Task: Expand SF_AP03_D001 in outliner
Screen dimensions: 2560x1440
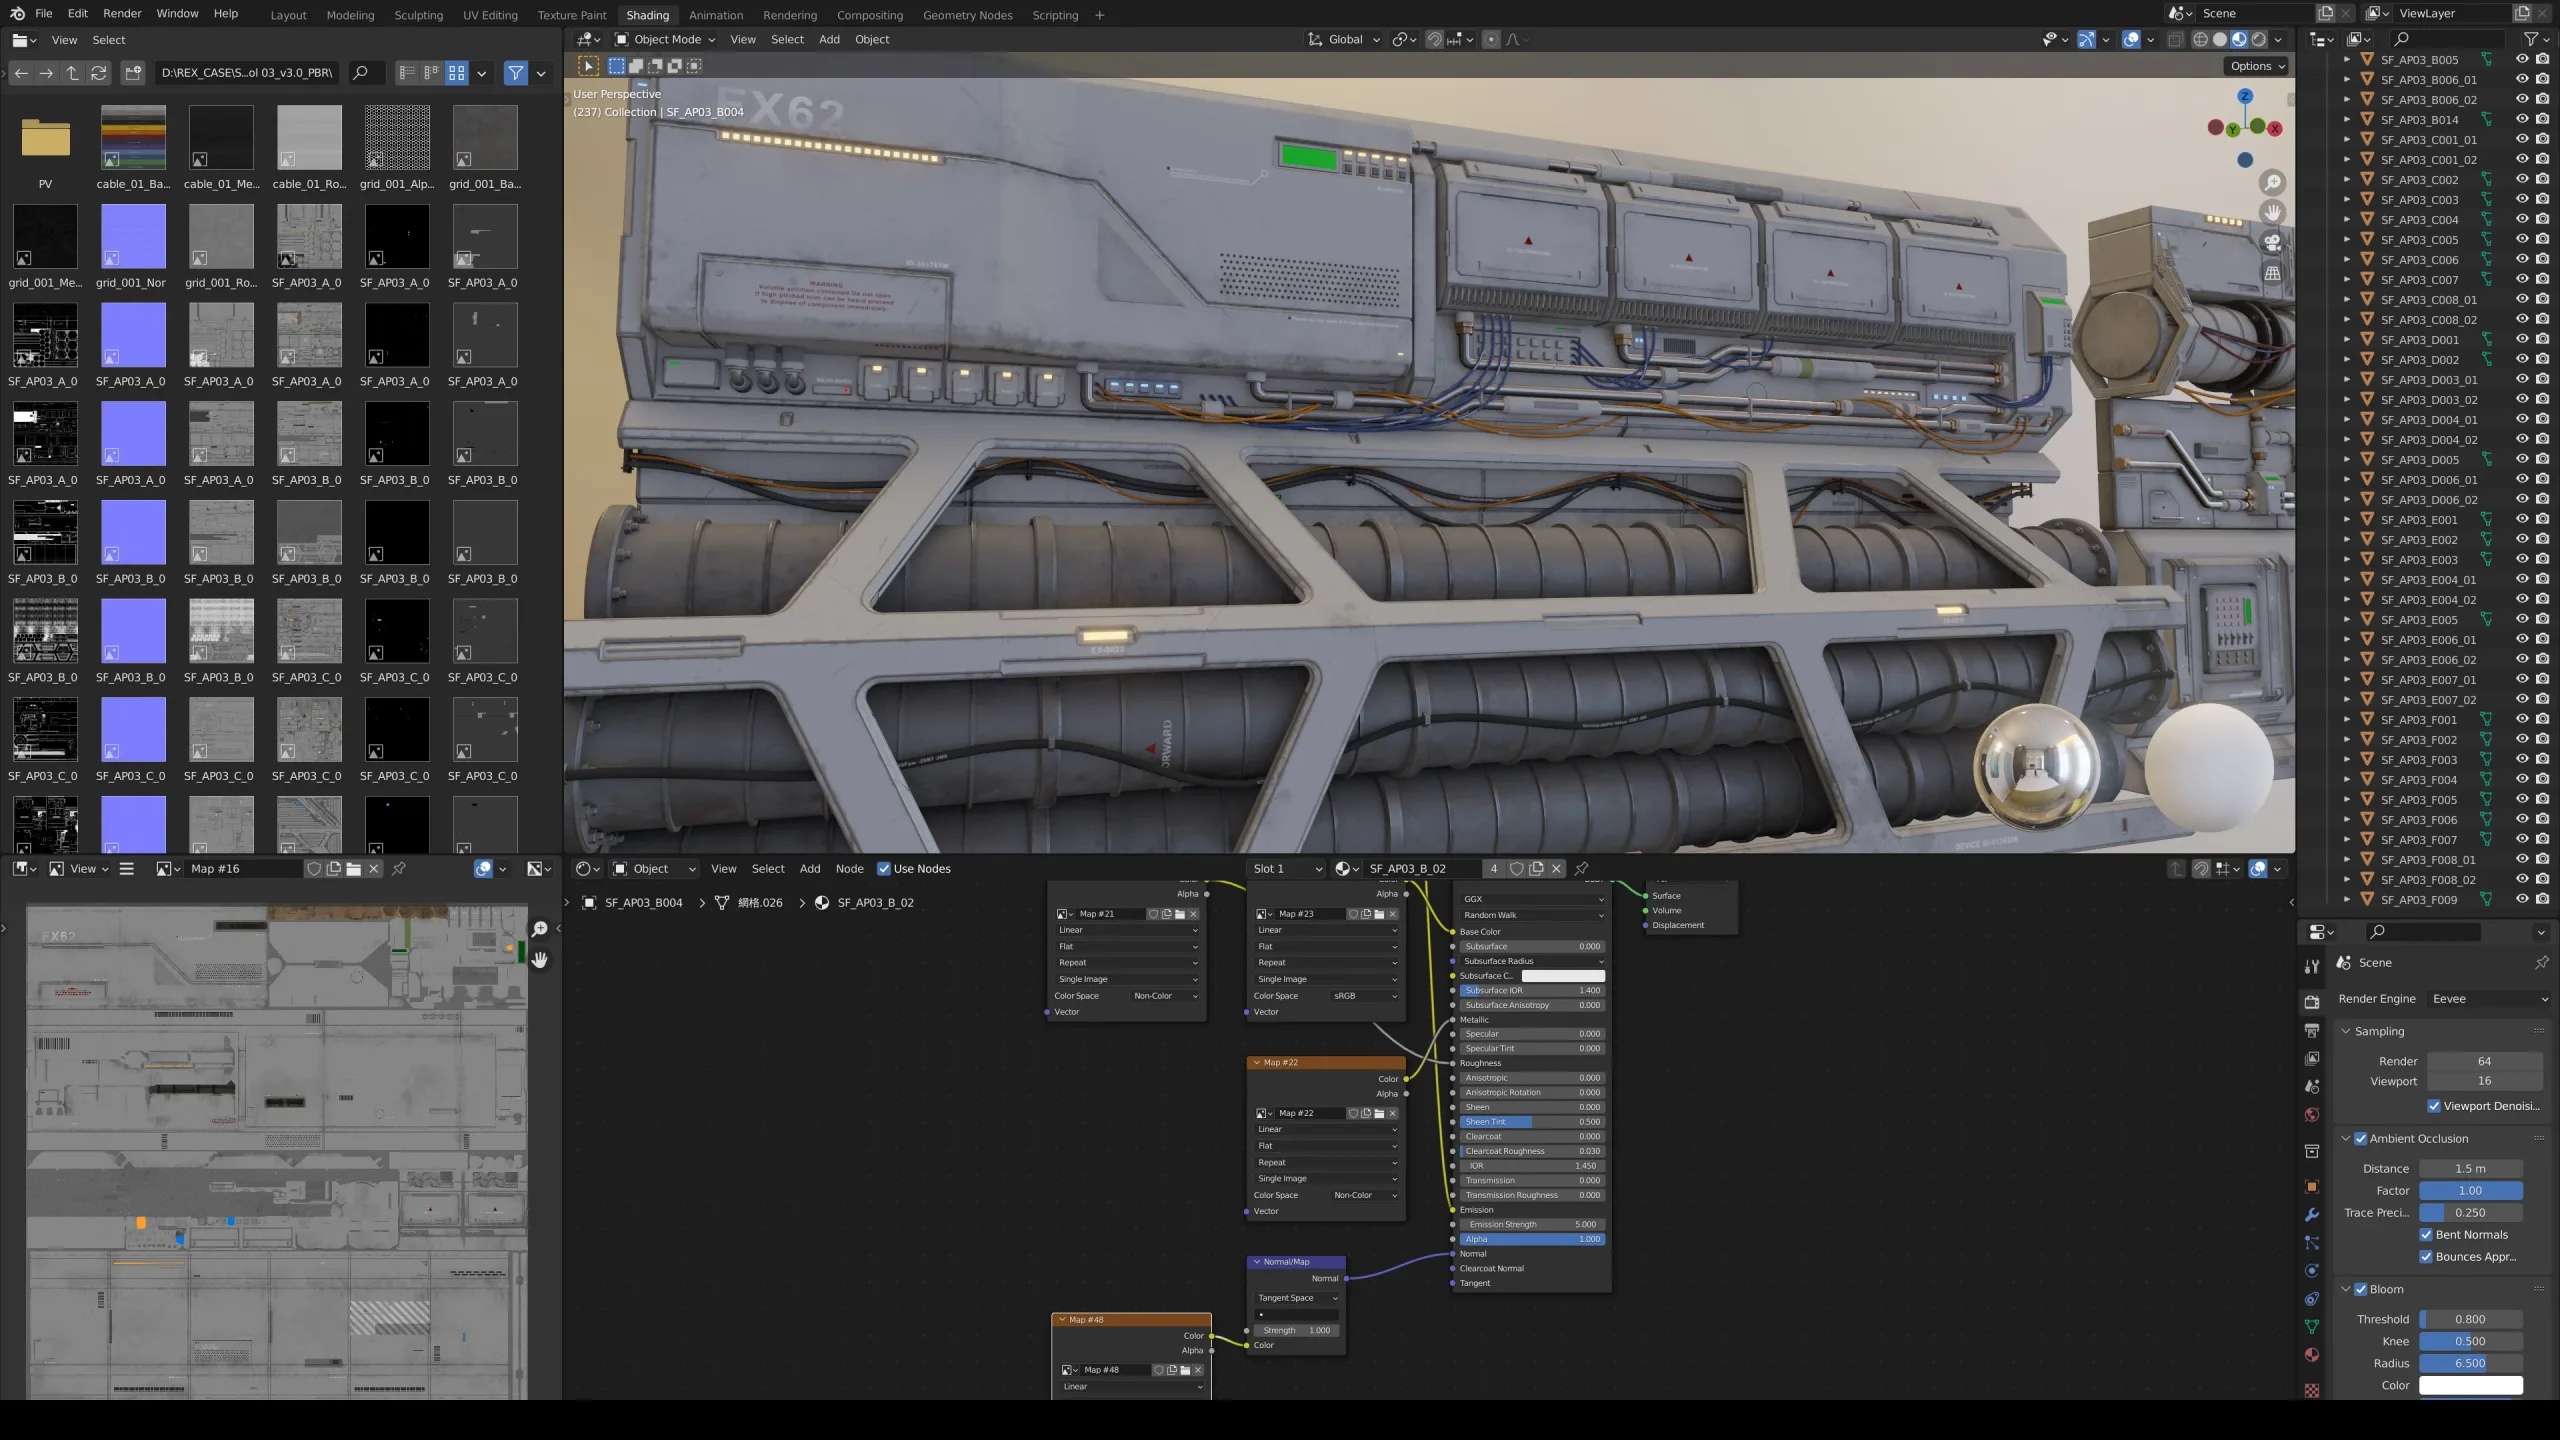Action: coord(2346,340)
